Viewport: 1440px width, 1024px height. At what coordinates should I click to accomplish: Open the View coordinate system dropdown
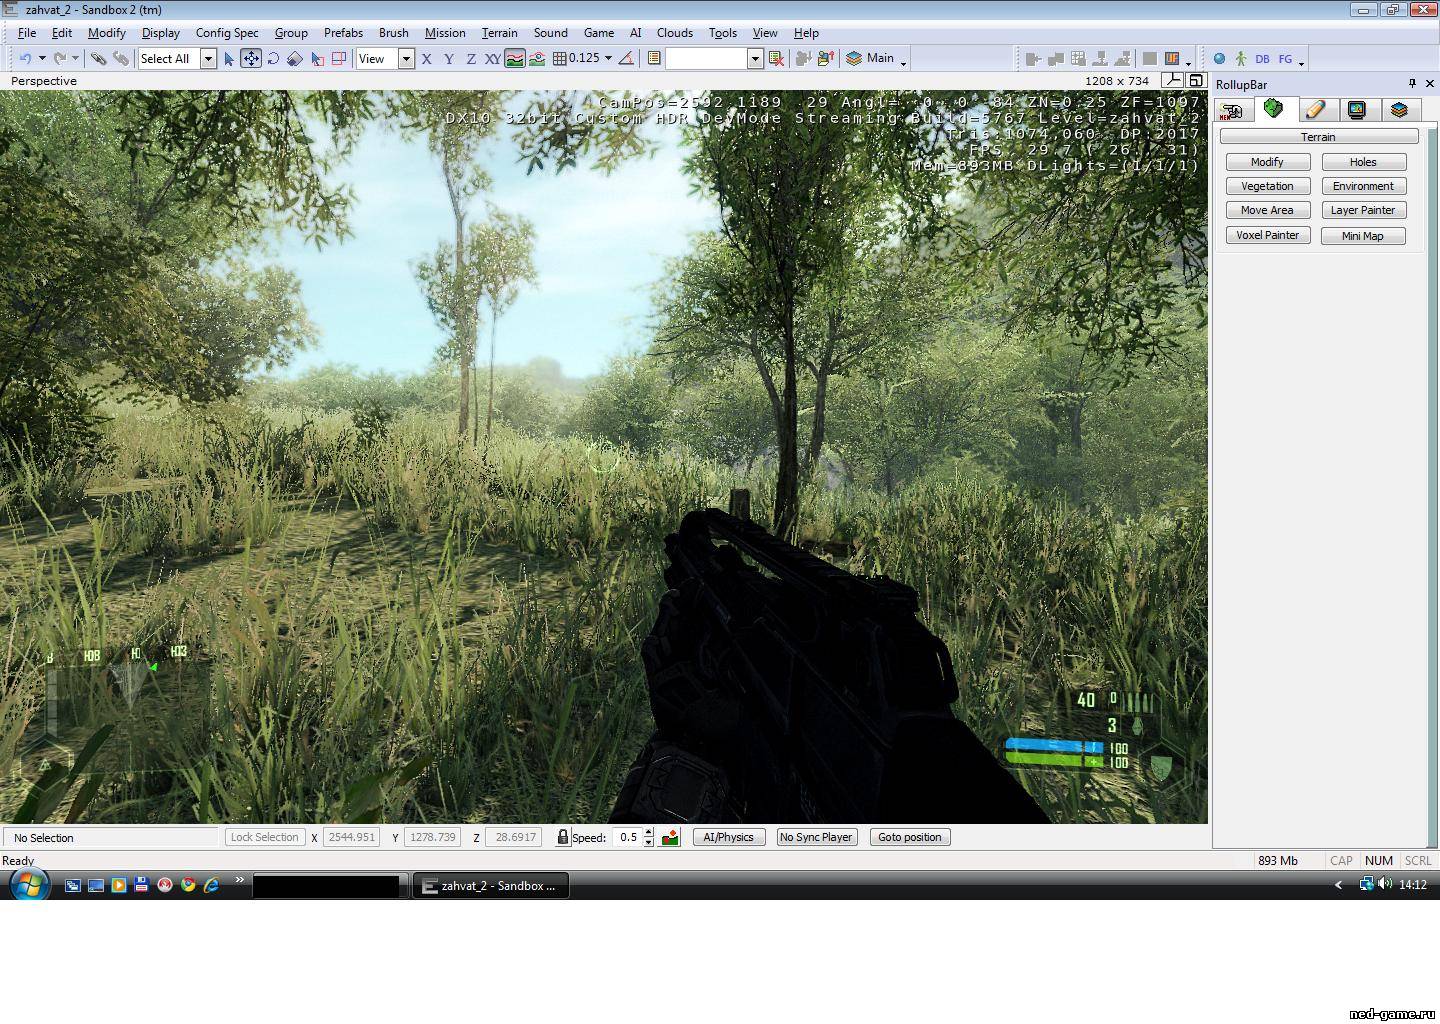406,59
